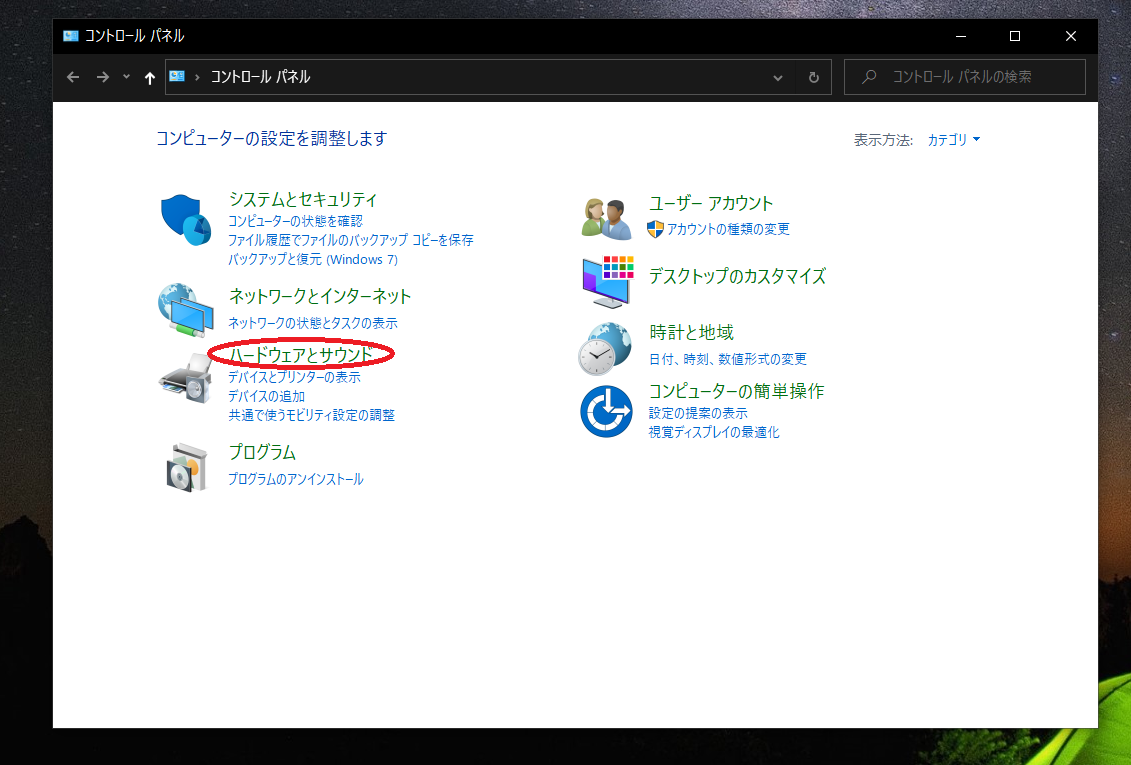Open バックアップと復元 (Windows 7) link
The width and height of the screenshot is (1131, 765).
pyautogui.click(x=313, y=260)
